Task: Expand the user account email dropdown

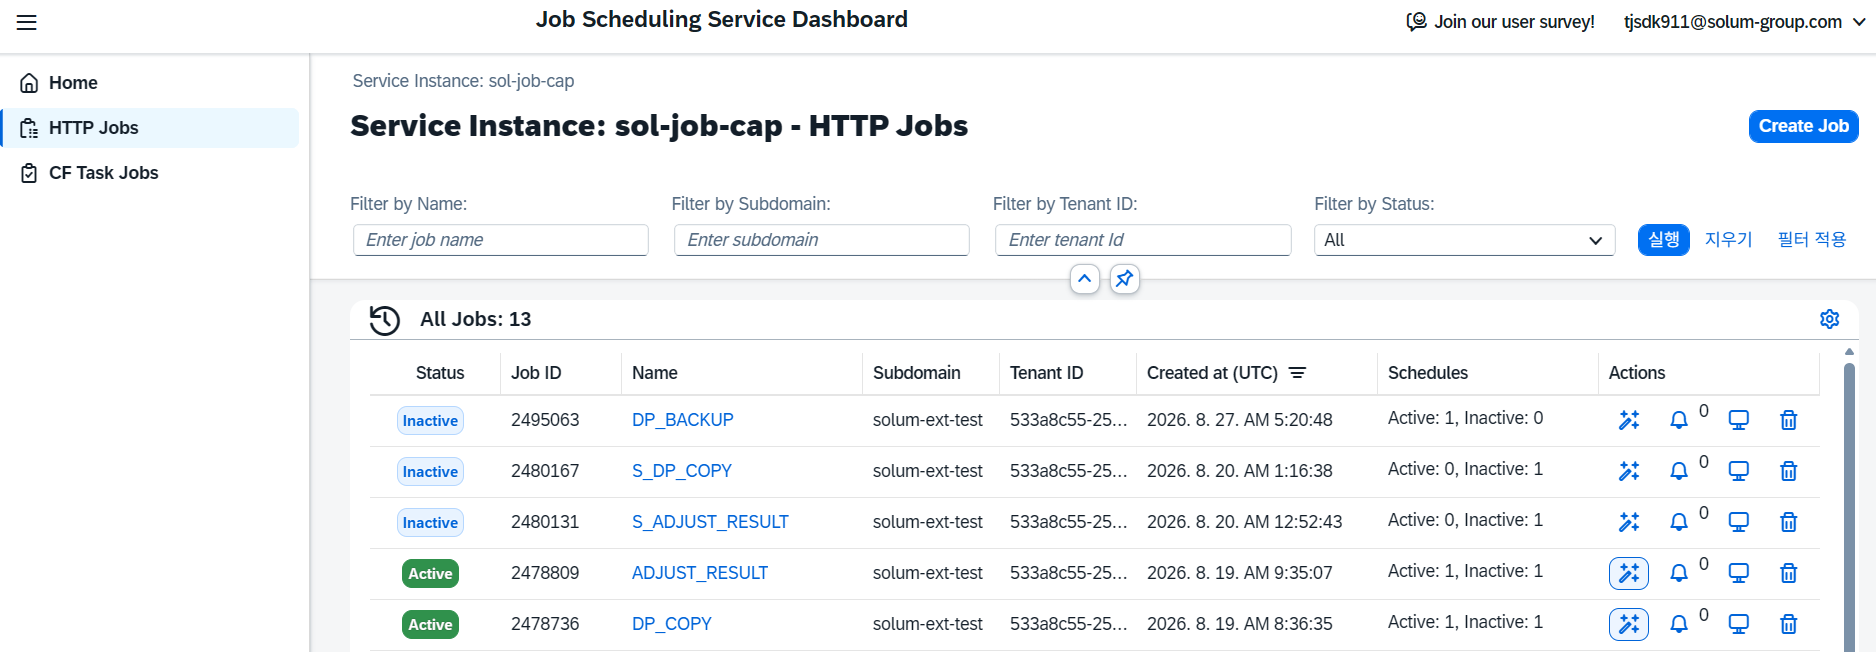Action: tap(1745, 22)
